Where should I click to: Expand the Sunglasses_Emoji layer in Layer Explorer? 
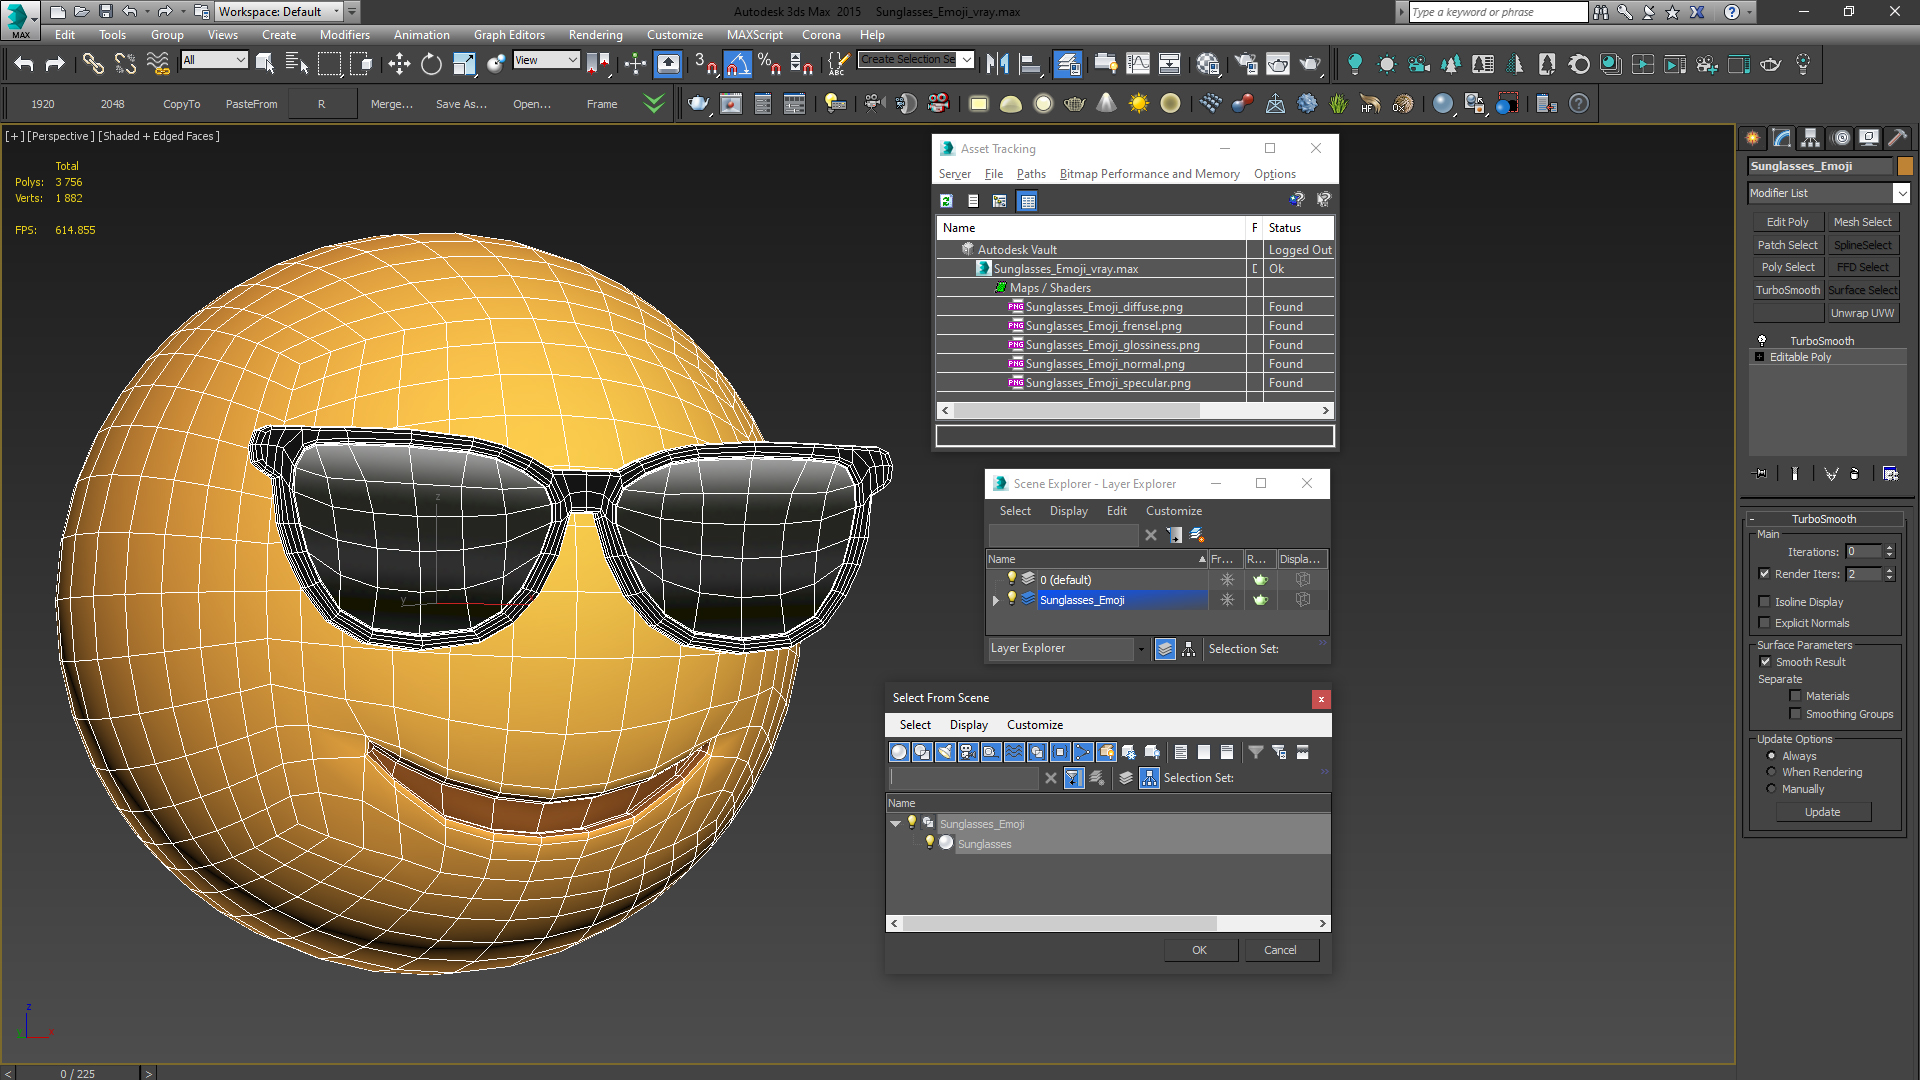click(995, 600)
